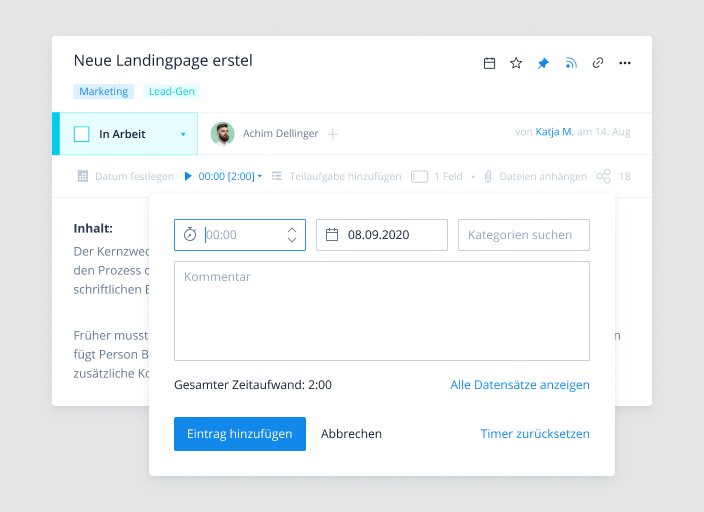Add another assignee with plus icon
The width and height of the screenshot is (704, 512).
(x=333, y=134)
